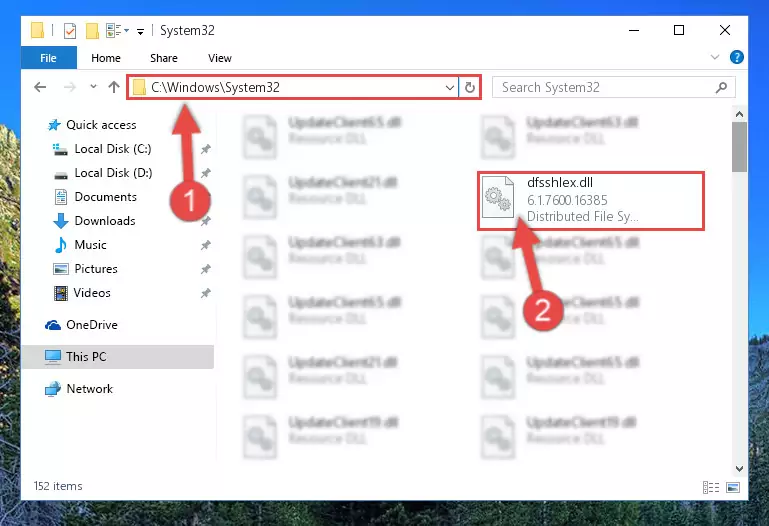Open Explorer Help blue question icon
This screenshot has width=769, height=526.
point(737,57)
